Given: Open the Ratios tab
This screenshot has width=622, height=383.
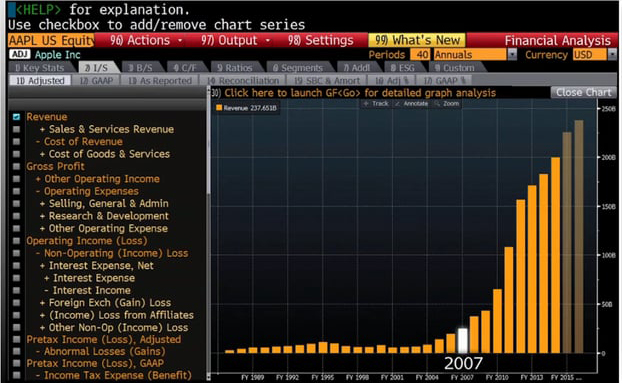Looking at the screenshot, I should [x=234, y=68].
